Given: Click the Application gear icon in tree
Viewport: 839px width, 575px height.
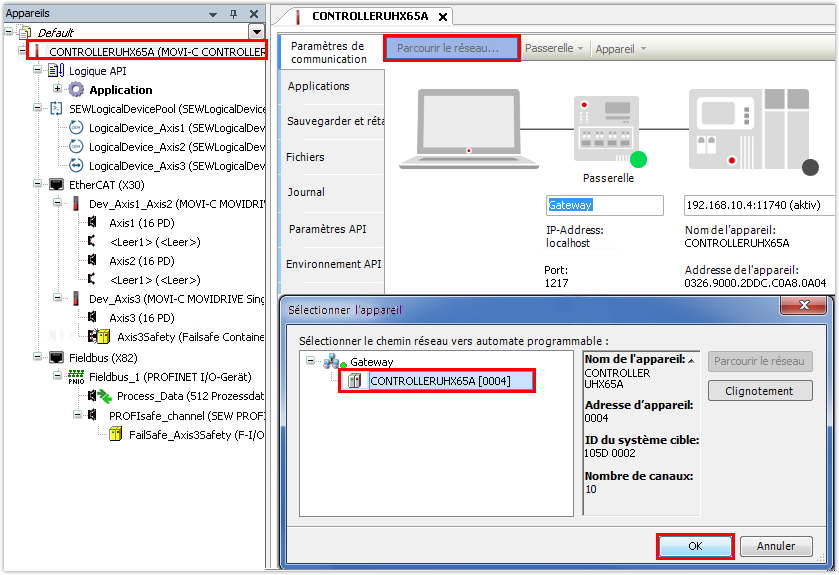Looking at the screenshot, I should click(x=76, y=90).
